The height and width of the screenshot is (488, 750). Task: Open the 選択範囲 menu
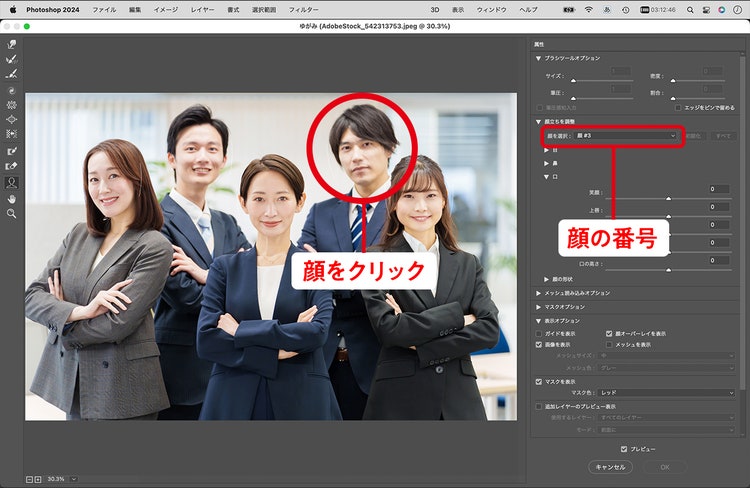264,10
